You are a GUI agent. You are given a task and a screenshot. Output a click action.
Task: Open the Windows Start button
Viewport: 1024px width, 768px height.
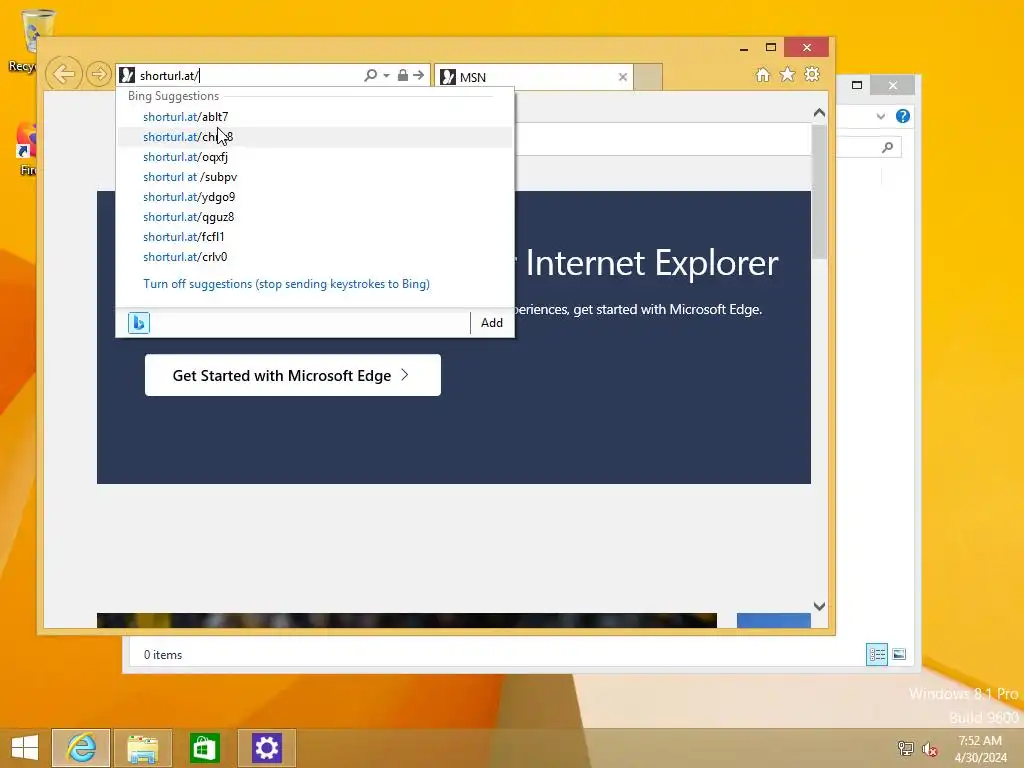(x=25, y=748)
